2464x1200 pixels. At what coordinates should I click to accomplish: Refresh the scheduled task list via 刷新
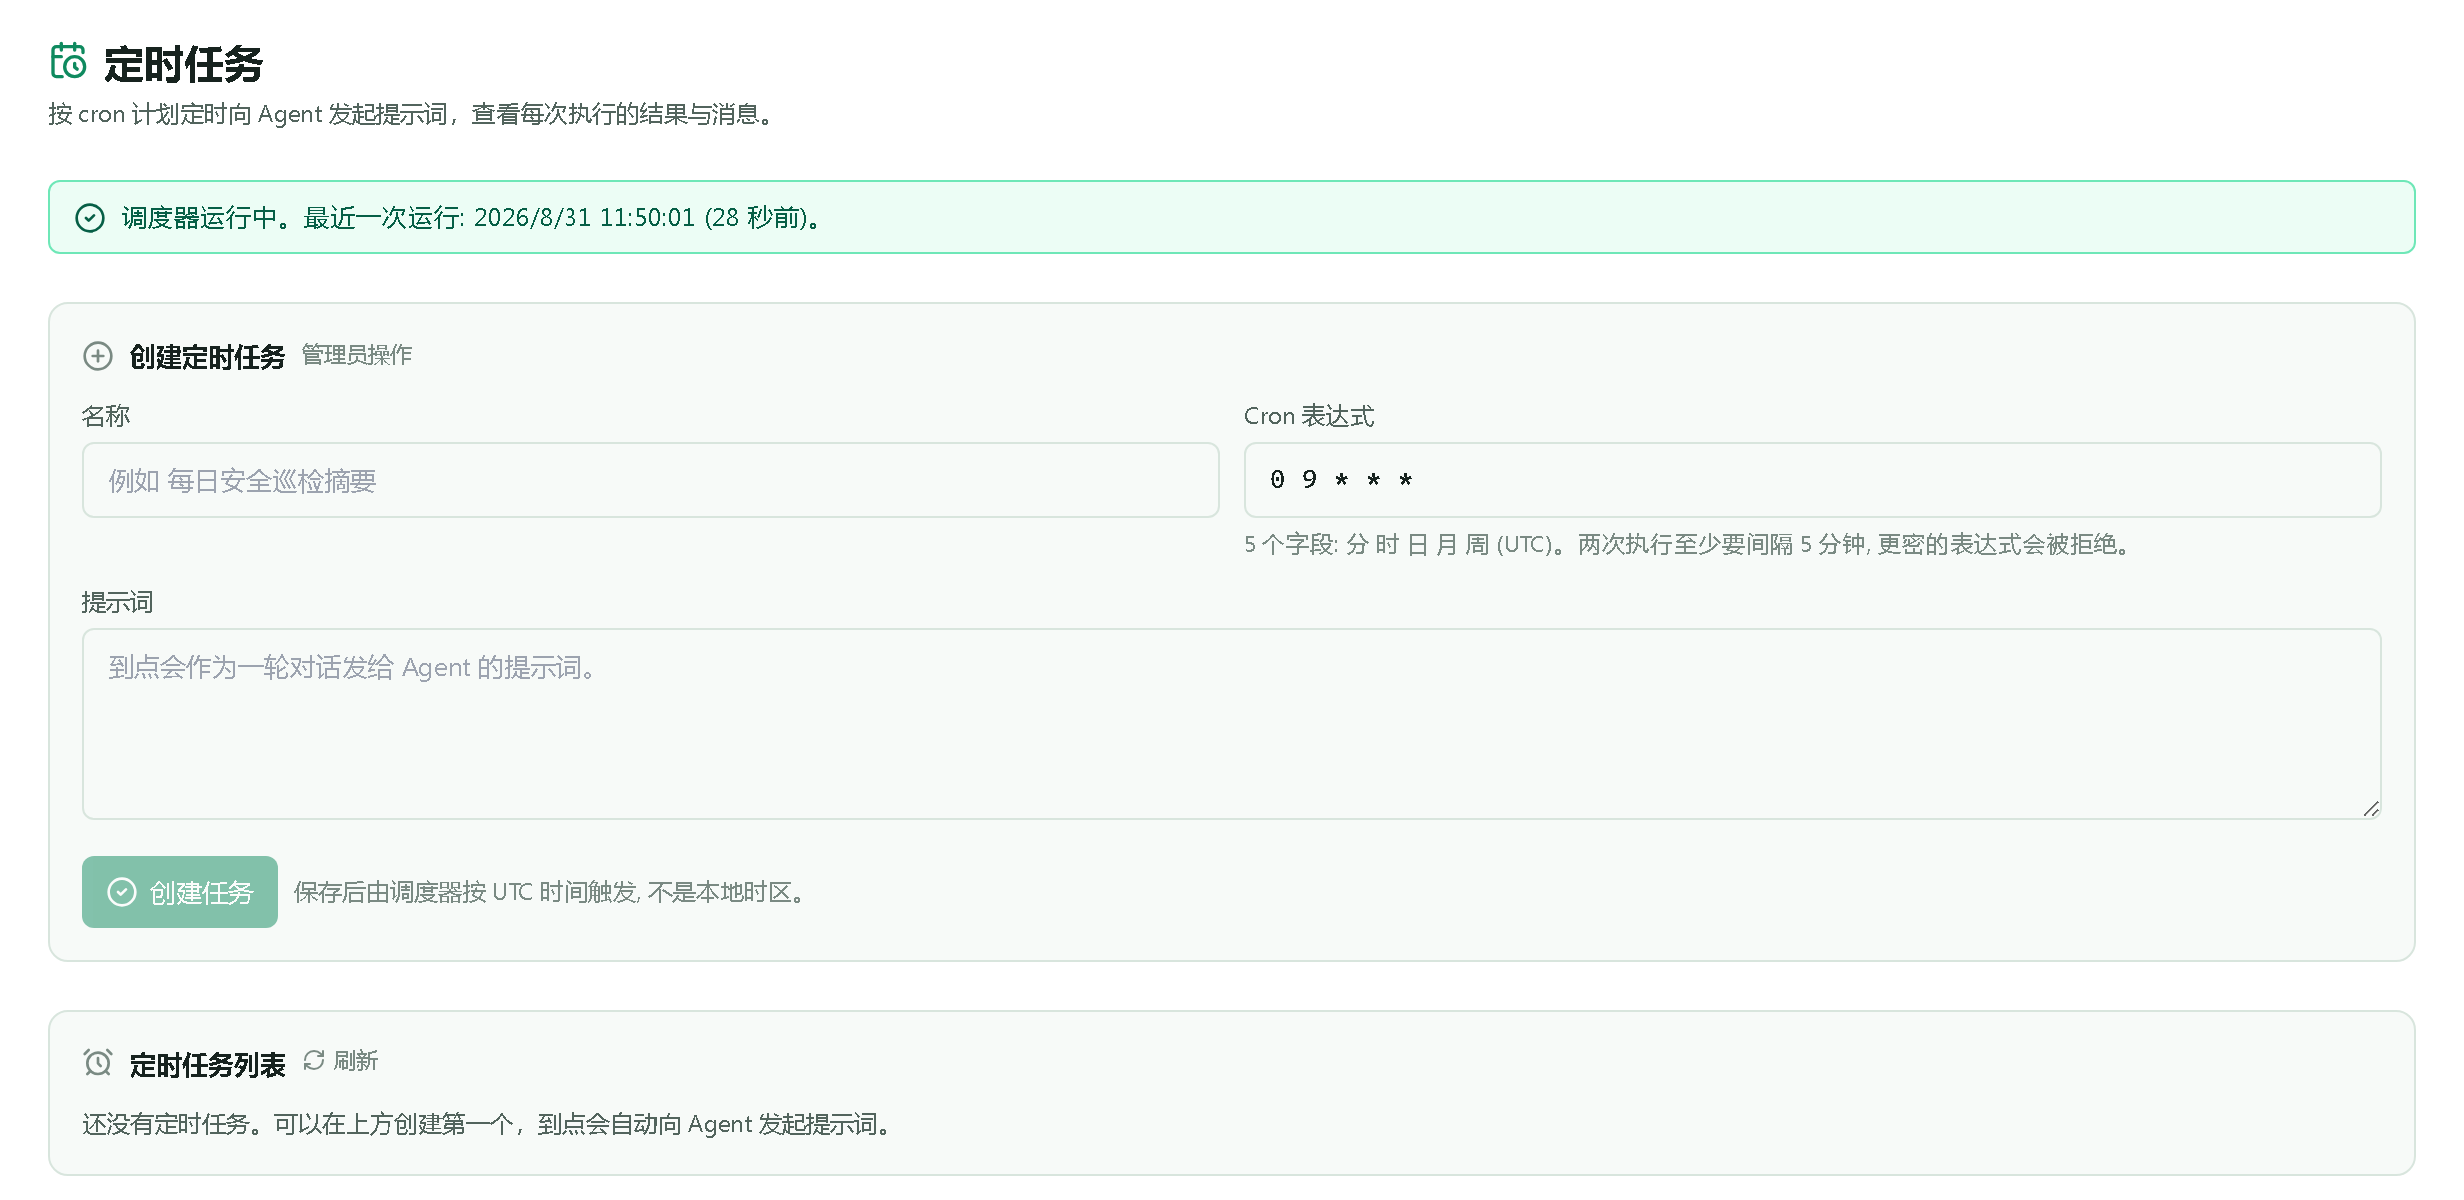tap(341, 1061)
